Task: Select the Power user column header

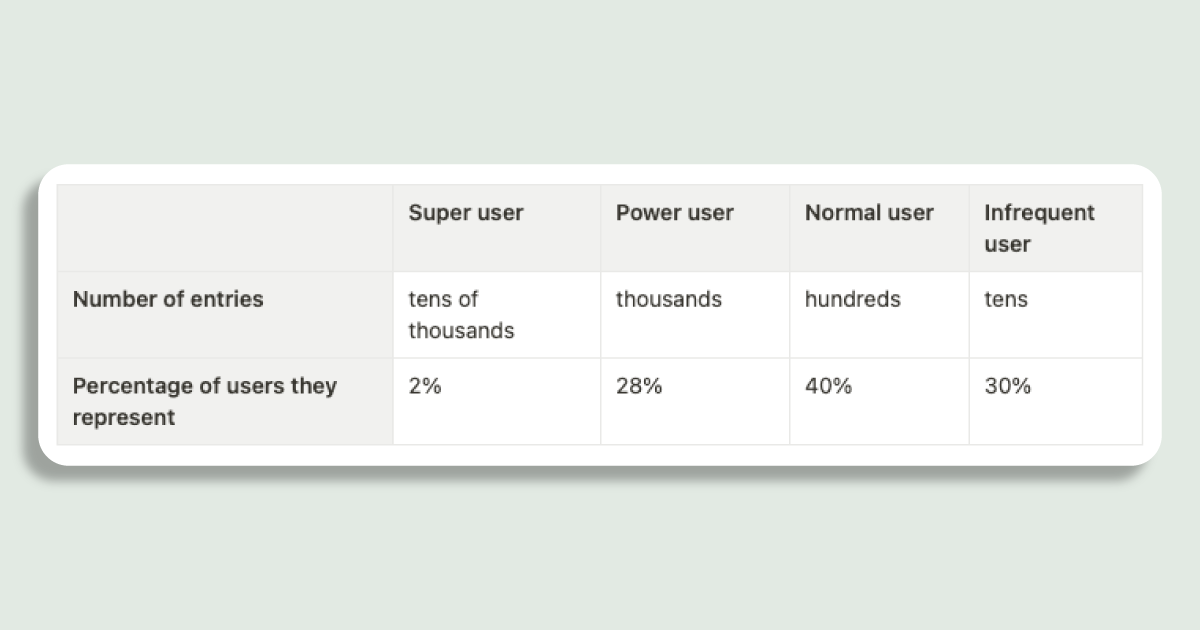Action: pos(674,213)
